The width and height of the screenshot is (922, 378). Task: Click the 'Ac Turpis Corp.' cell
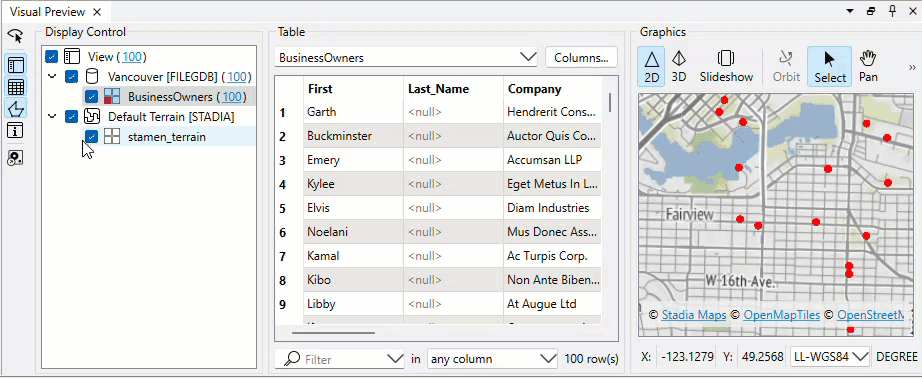pos(553,256)
